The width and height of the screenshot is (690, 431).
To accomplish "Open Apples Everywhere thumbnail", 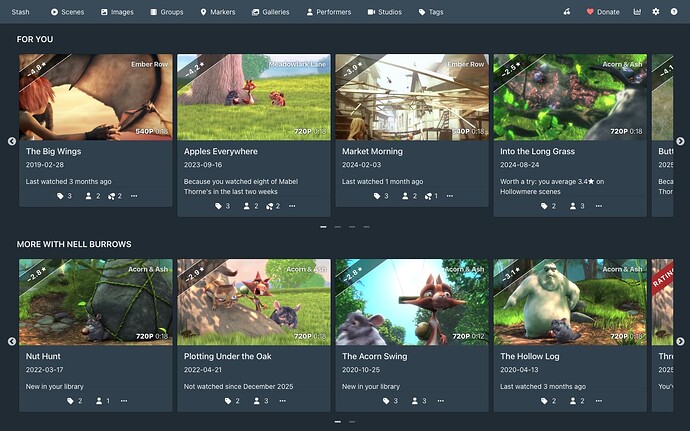I will tap(253, 97).
